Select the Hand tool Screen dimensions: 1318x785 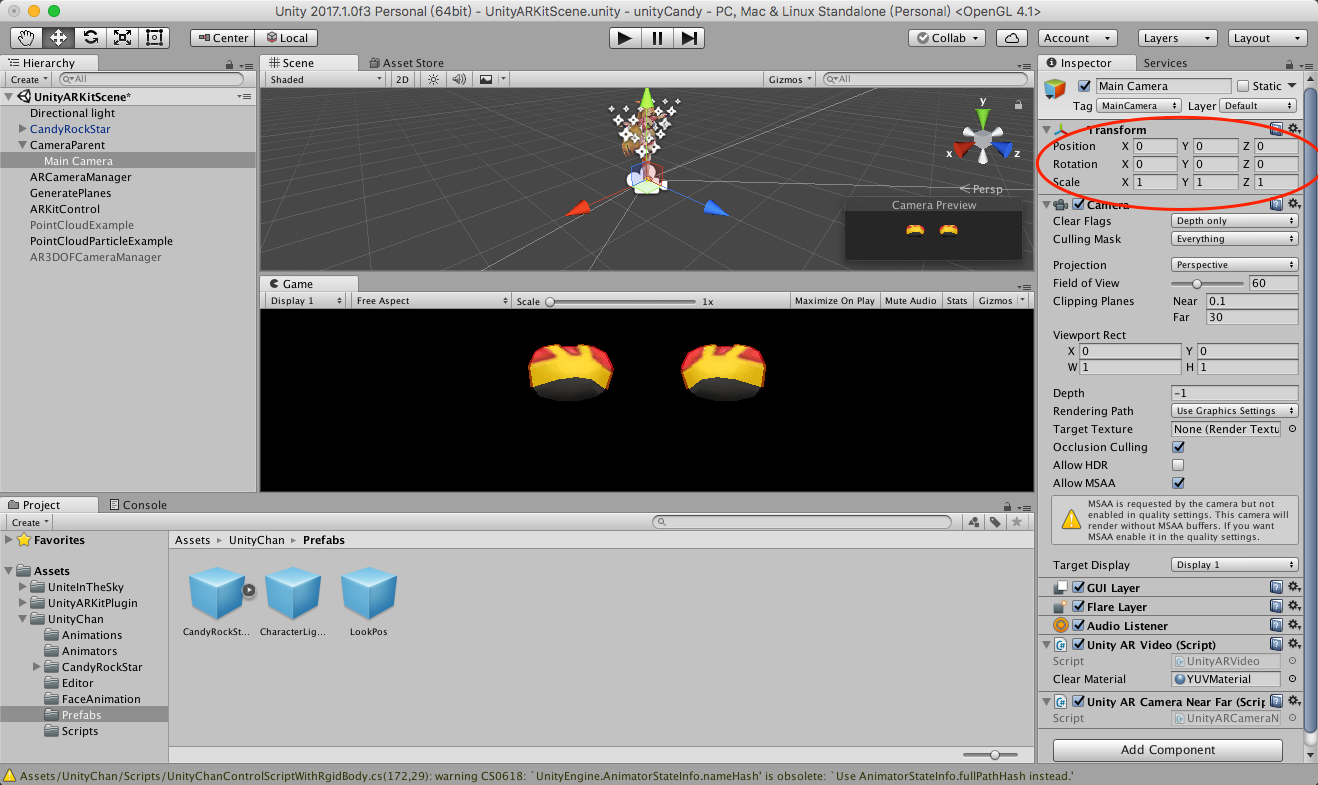pyautogui.click(x=27, y=38)
